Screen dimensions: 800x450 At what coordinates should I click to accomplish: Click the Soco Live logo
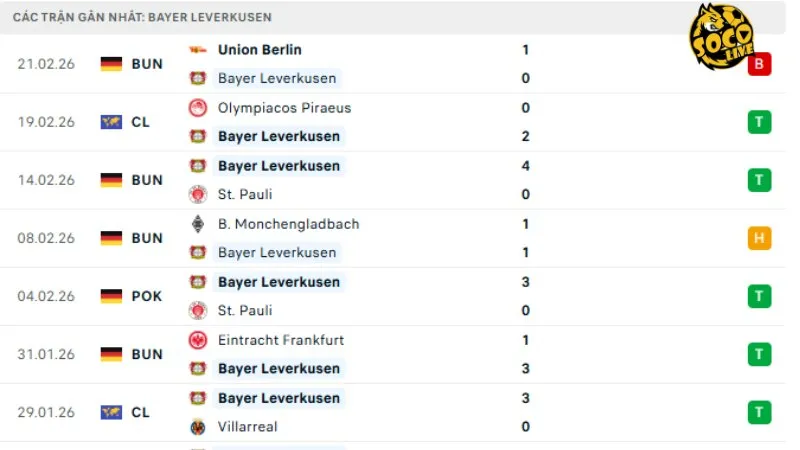click(x=720, y=34)
